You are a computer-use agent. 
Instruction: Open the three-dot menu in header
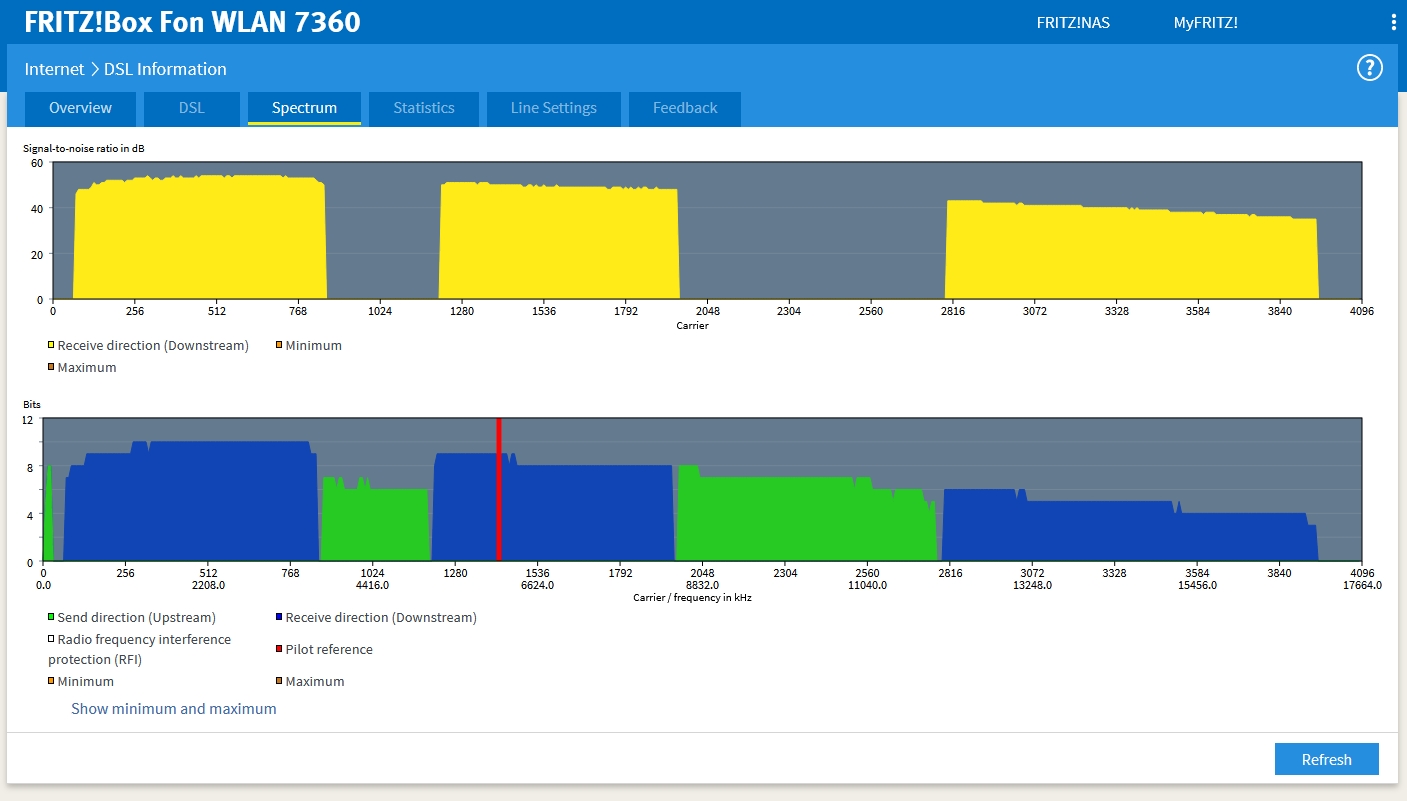[1393, 22]
